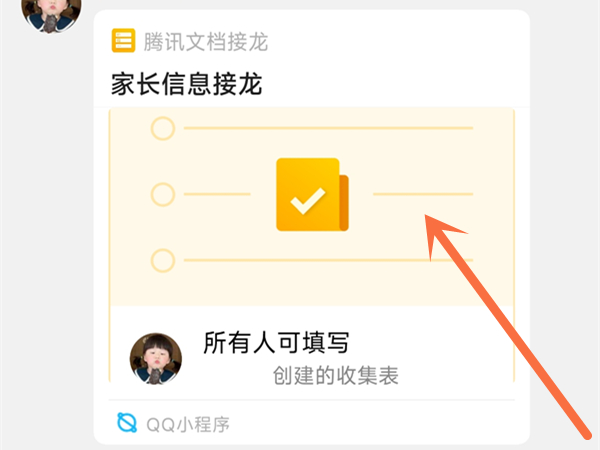Tap the QQ mini program planet icon
The width and height of the screenshot is (600, 450).
[127, 423]
